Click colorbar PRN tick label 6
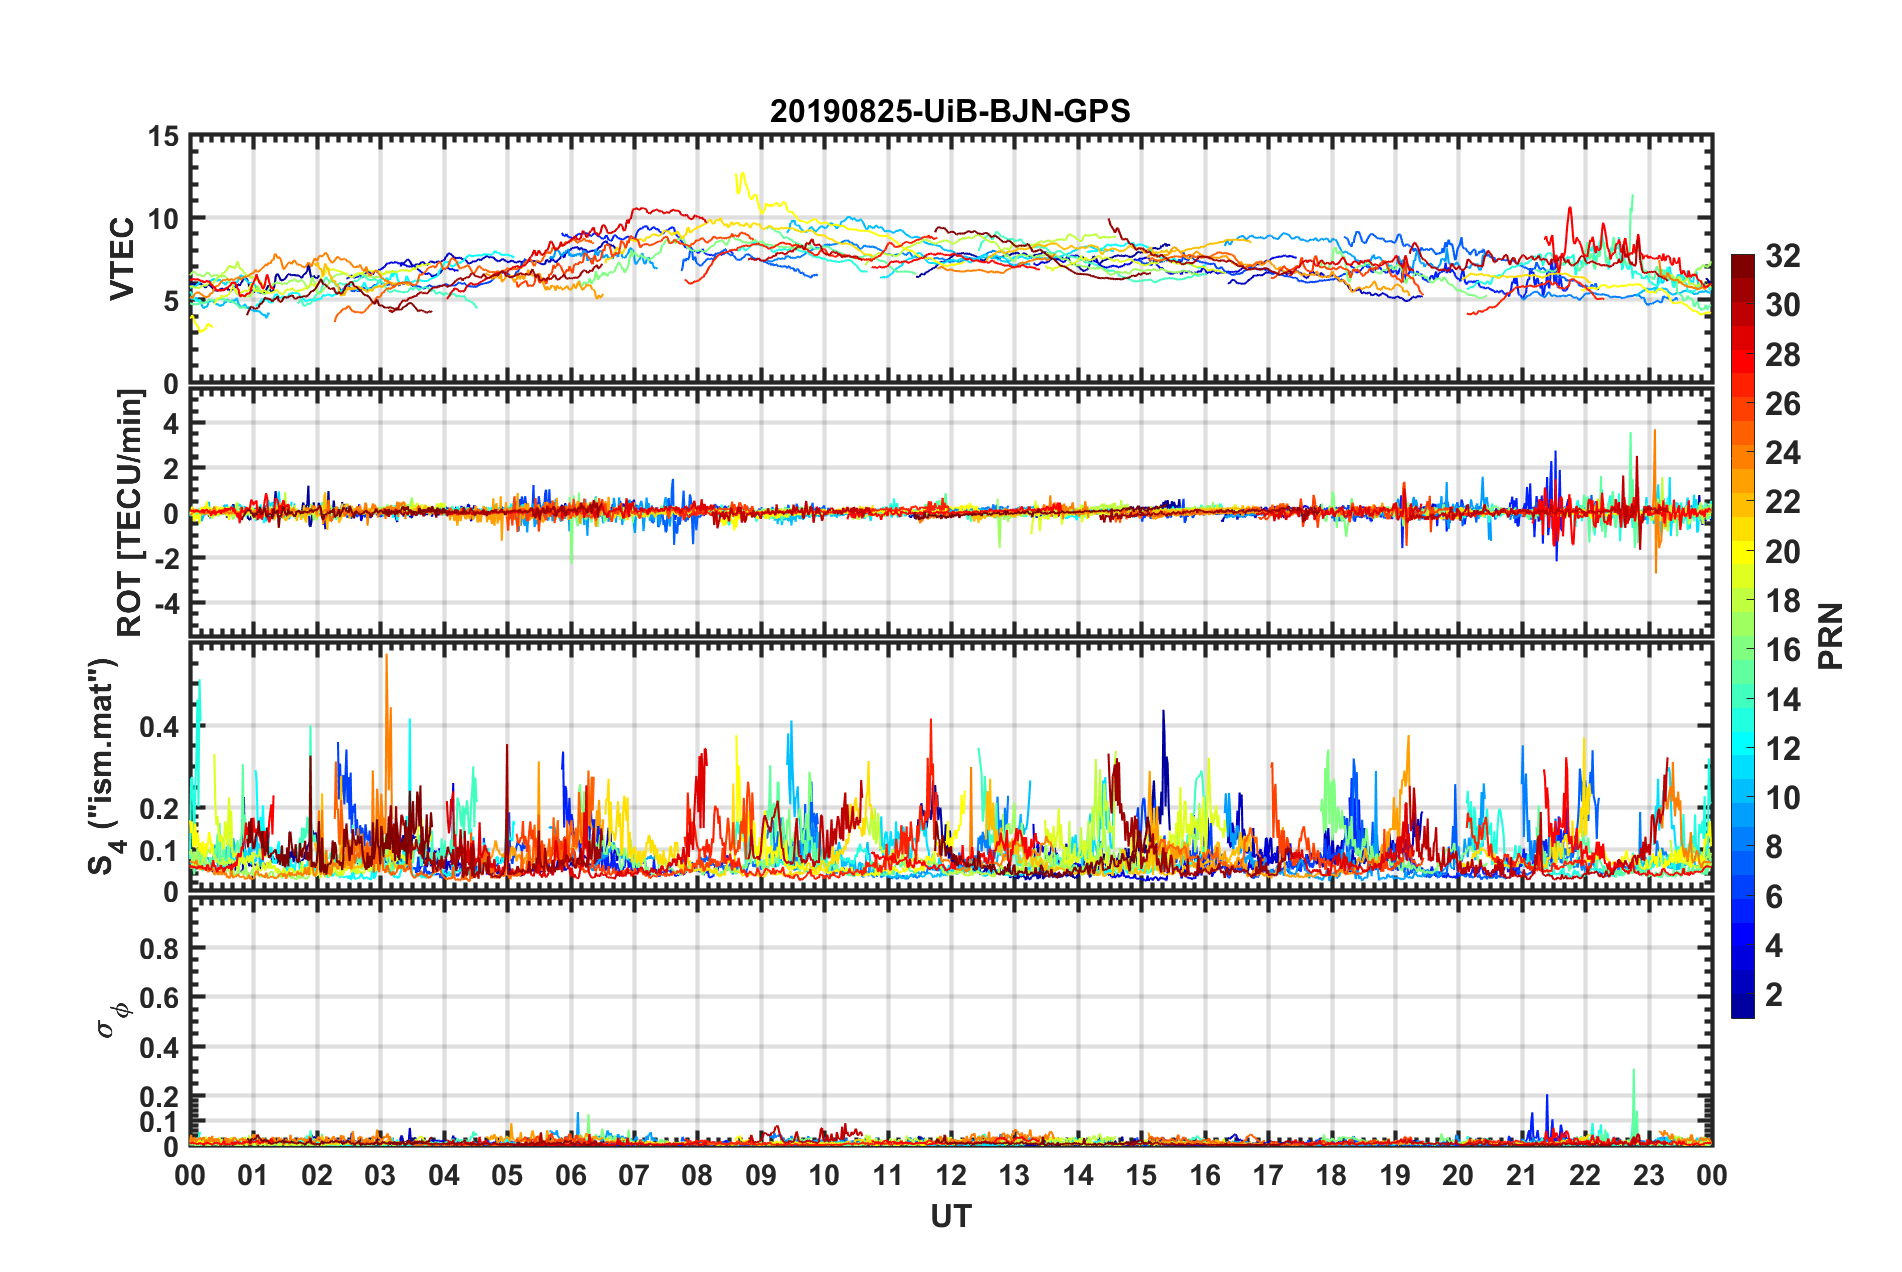The height and width of the screenshot is (1272, 1902). point(1774,897)
